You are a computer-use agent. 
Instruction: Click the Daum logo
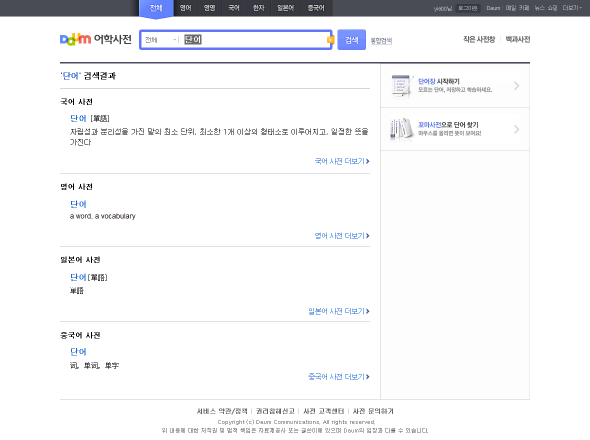point(75,39)
